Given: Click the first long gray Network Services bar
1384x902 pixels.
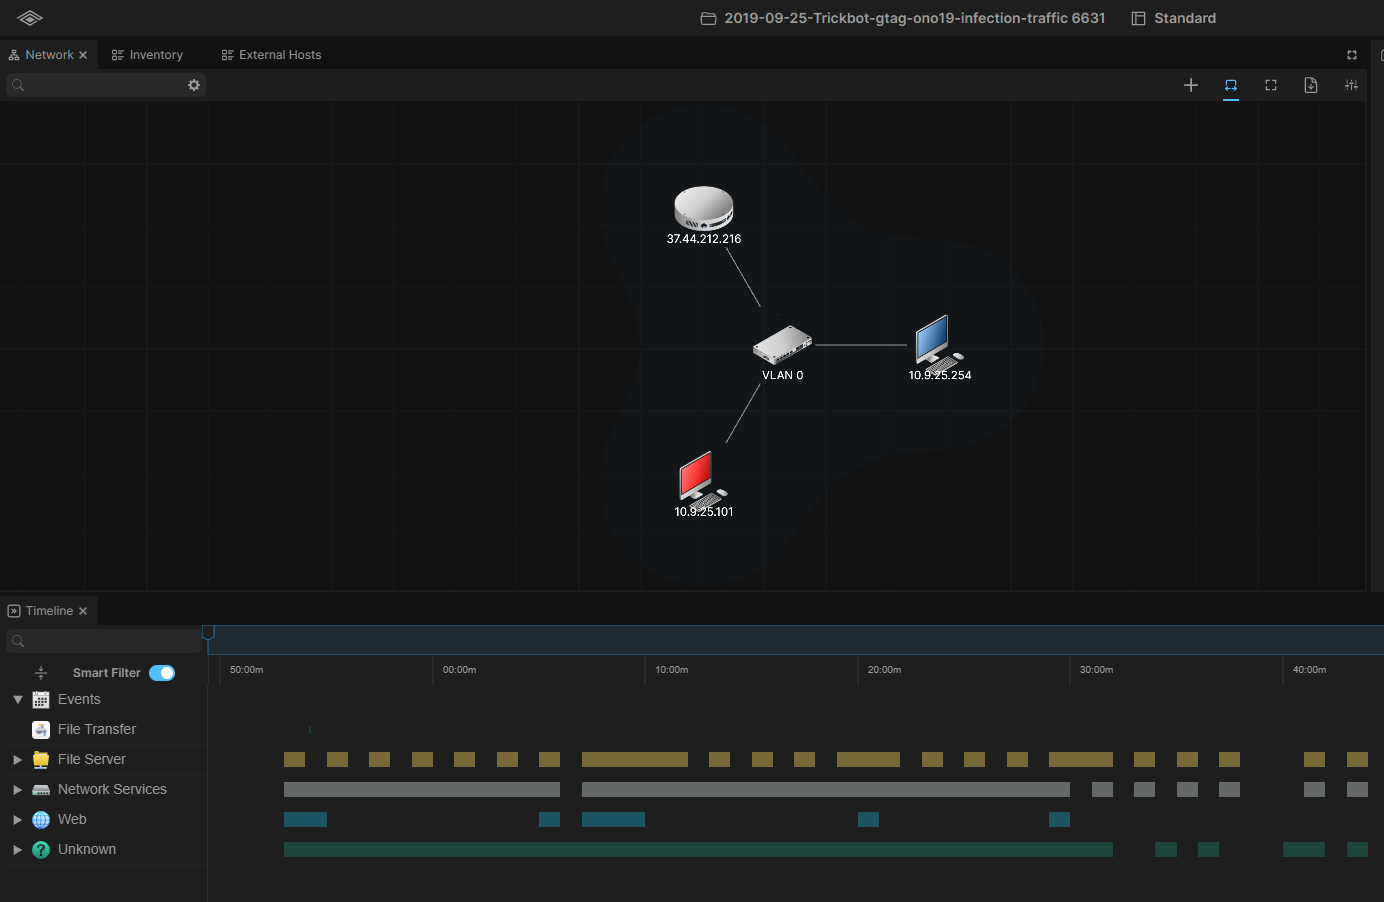Looking at the screenshot, I should click(x=422, y=789).
